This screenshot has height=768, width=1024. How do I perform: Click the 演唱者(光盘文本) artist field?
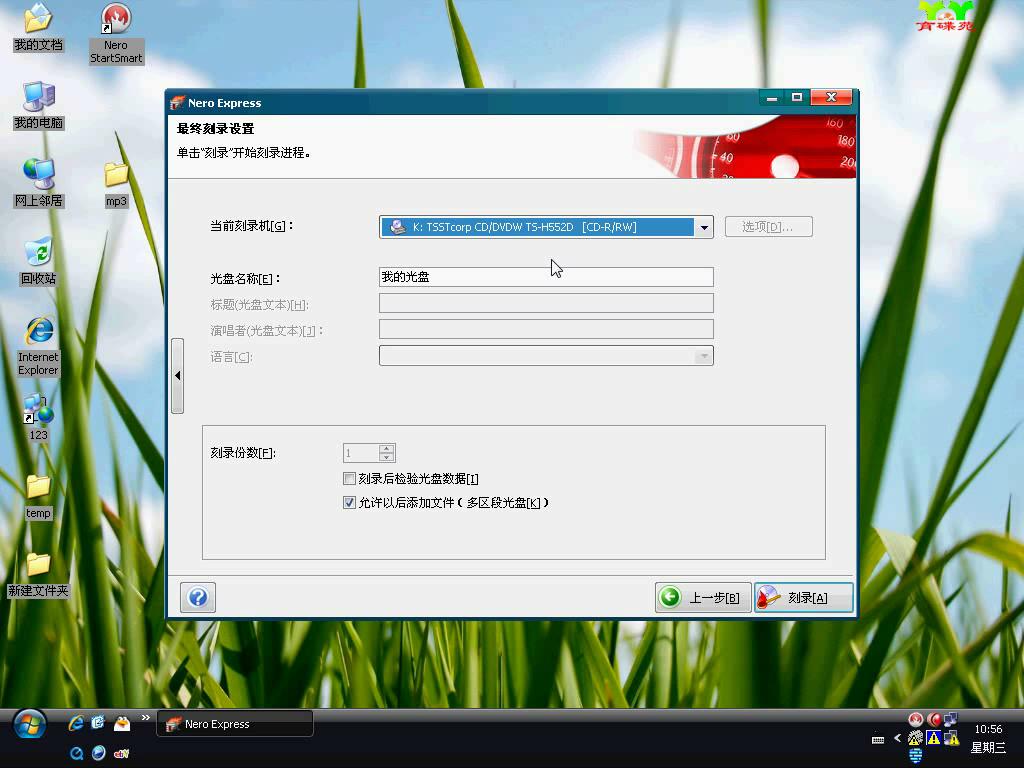[x=546, y=329]
